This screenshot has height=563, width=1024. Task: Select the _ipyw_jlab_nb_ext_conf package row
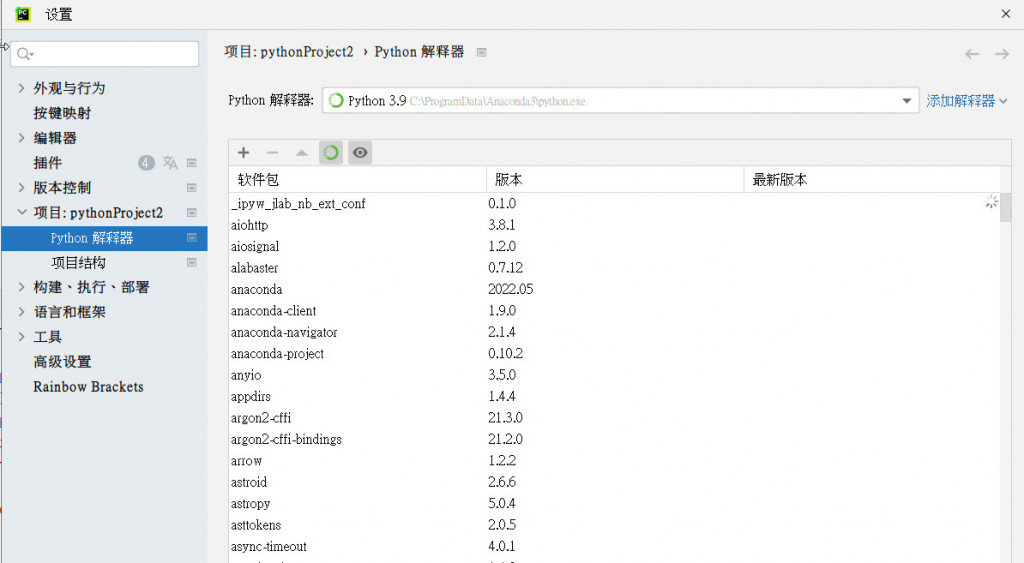(614, 204)
